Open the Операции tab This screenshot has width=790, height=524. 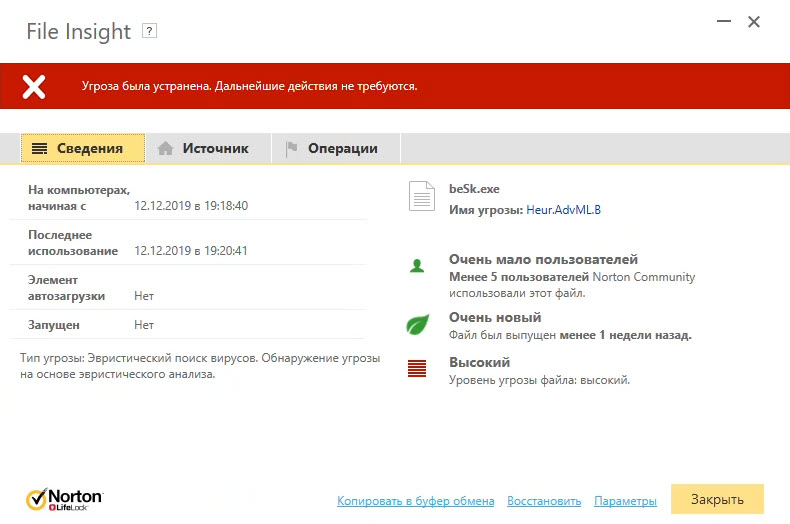click(336, 148)
